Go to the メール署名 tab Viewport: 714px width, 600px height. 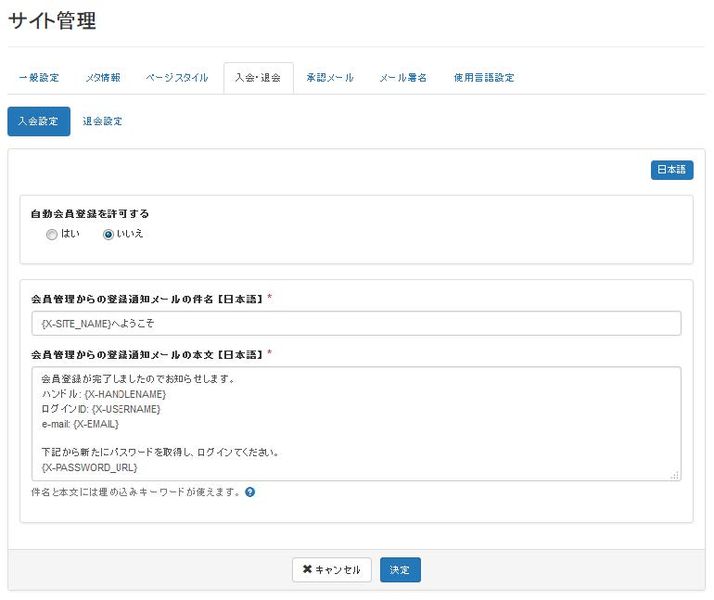tap(403, 78)
